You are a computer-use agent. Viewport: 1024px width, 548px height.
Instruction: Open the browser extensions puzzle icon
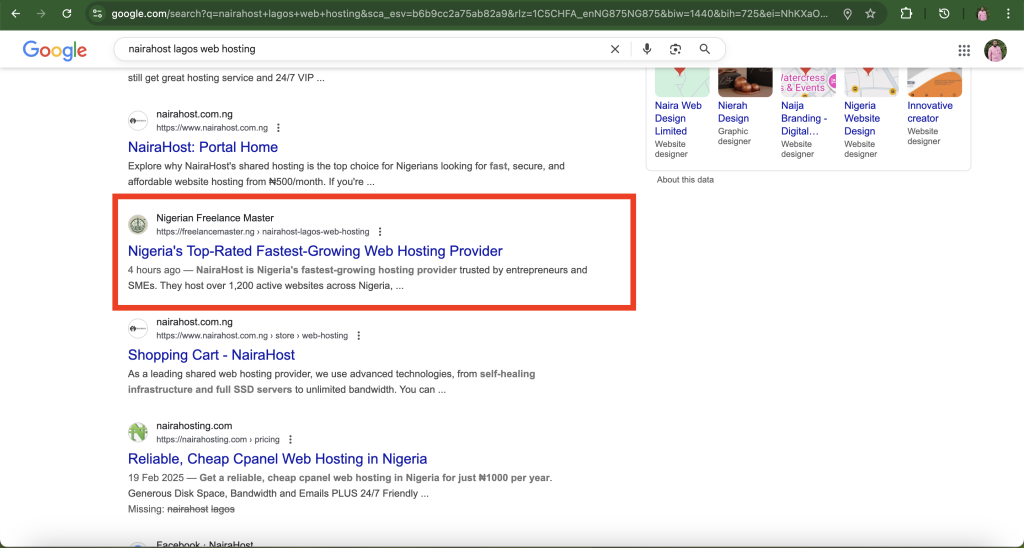pos(906,14)
